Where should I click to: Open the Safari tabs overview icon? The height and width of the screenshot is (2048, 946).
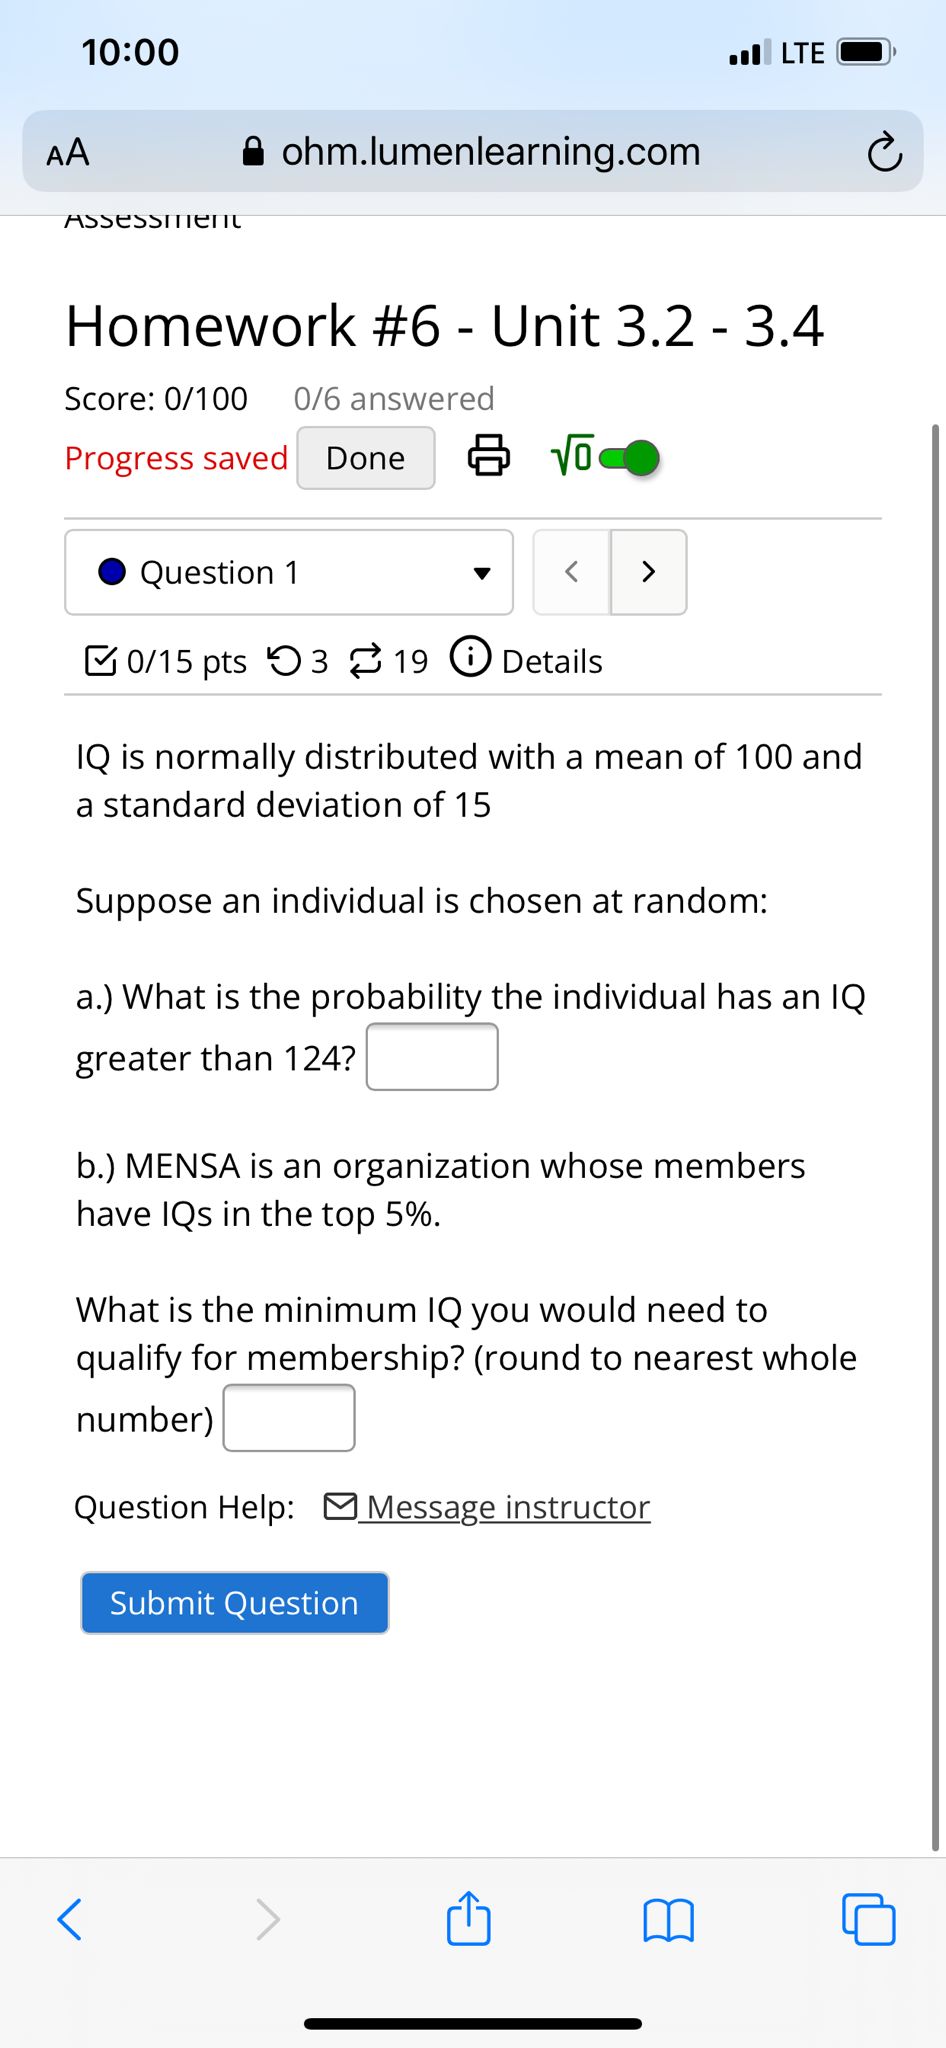[x=870, y=1917]
